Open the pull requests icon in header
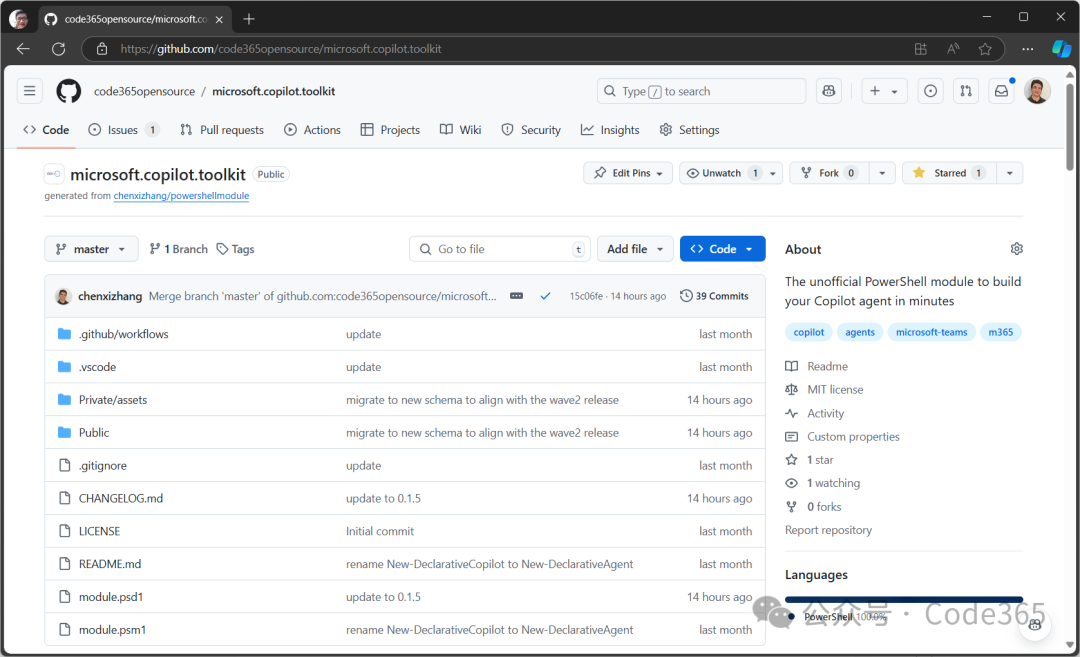 (x=966, y=91)
